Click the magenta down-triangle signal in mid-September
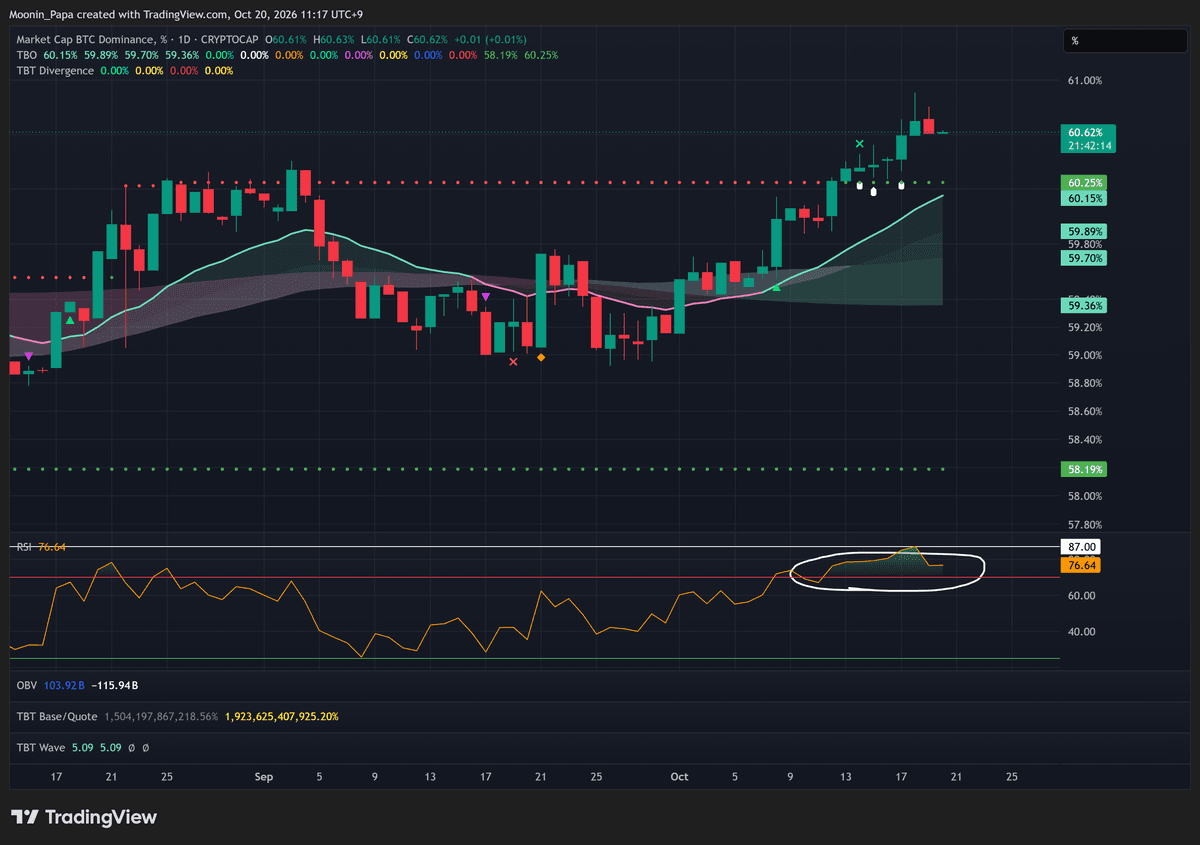This screenshot has width=1200, height=845. pos(486,297)
